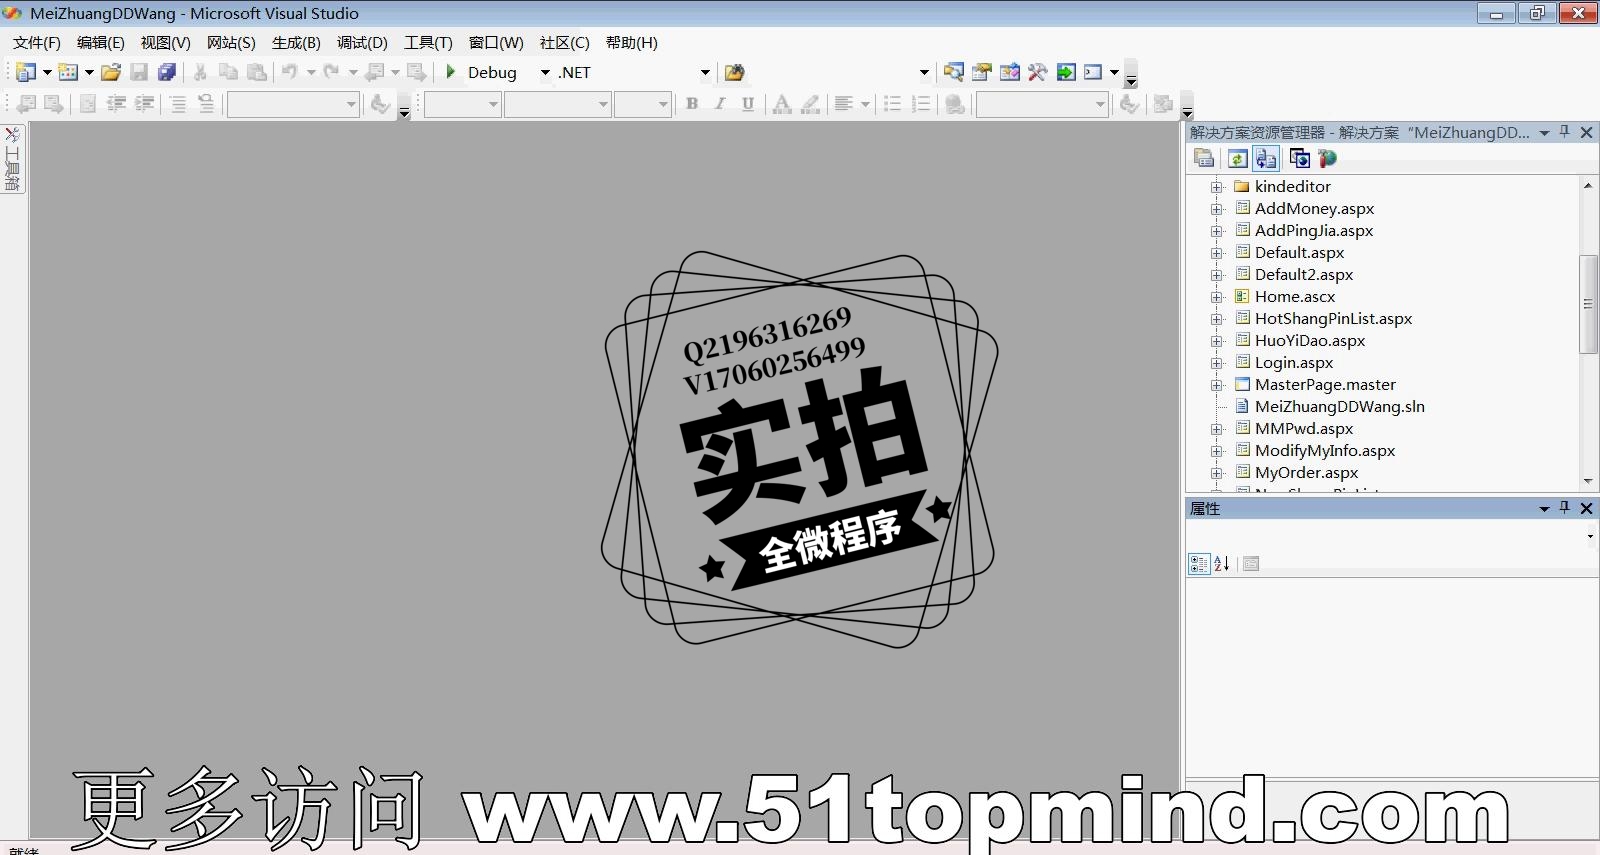Open the 生成(B) menu
The image size is (1600, 855).
click(x=296, y=43)
